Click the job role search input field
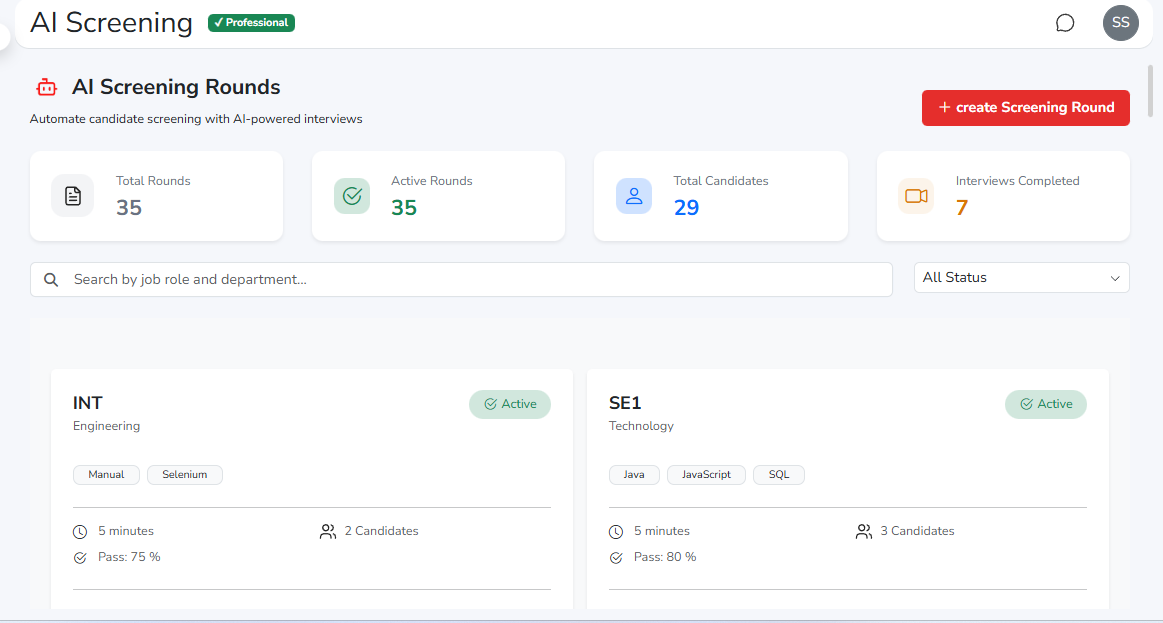1163x623 pixels. click(400, 279)
